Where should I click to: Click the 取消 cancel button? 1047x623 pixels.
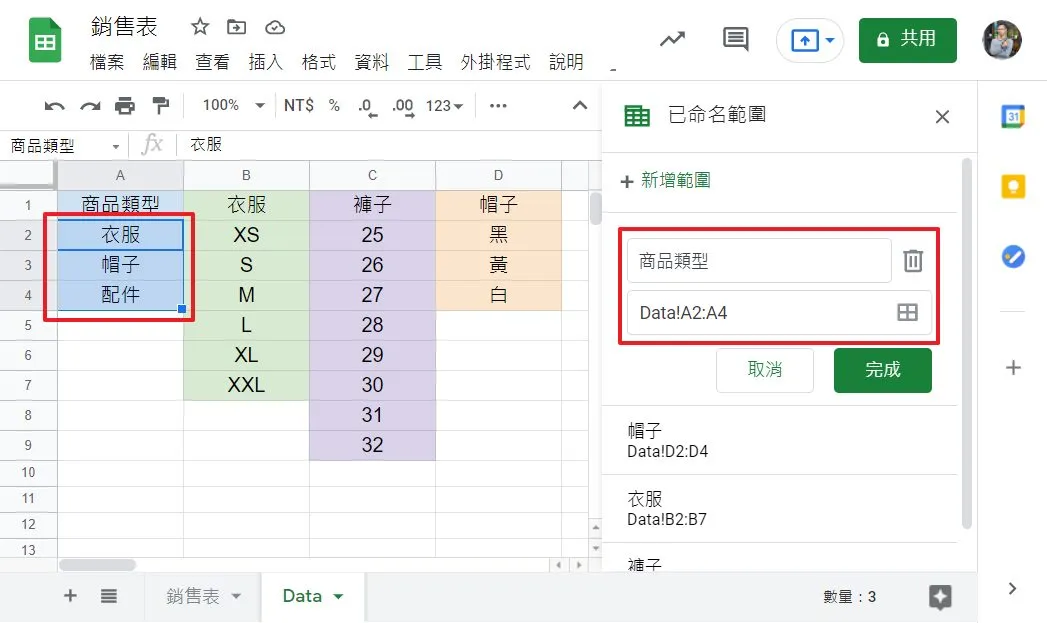765,370
